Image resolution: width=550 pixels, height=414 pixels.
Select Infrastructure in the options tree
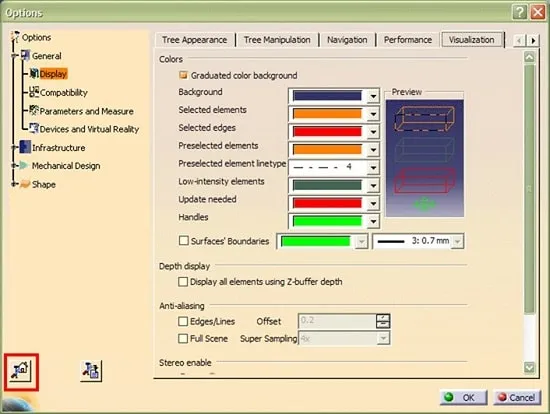(58, 148)
